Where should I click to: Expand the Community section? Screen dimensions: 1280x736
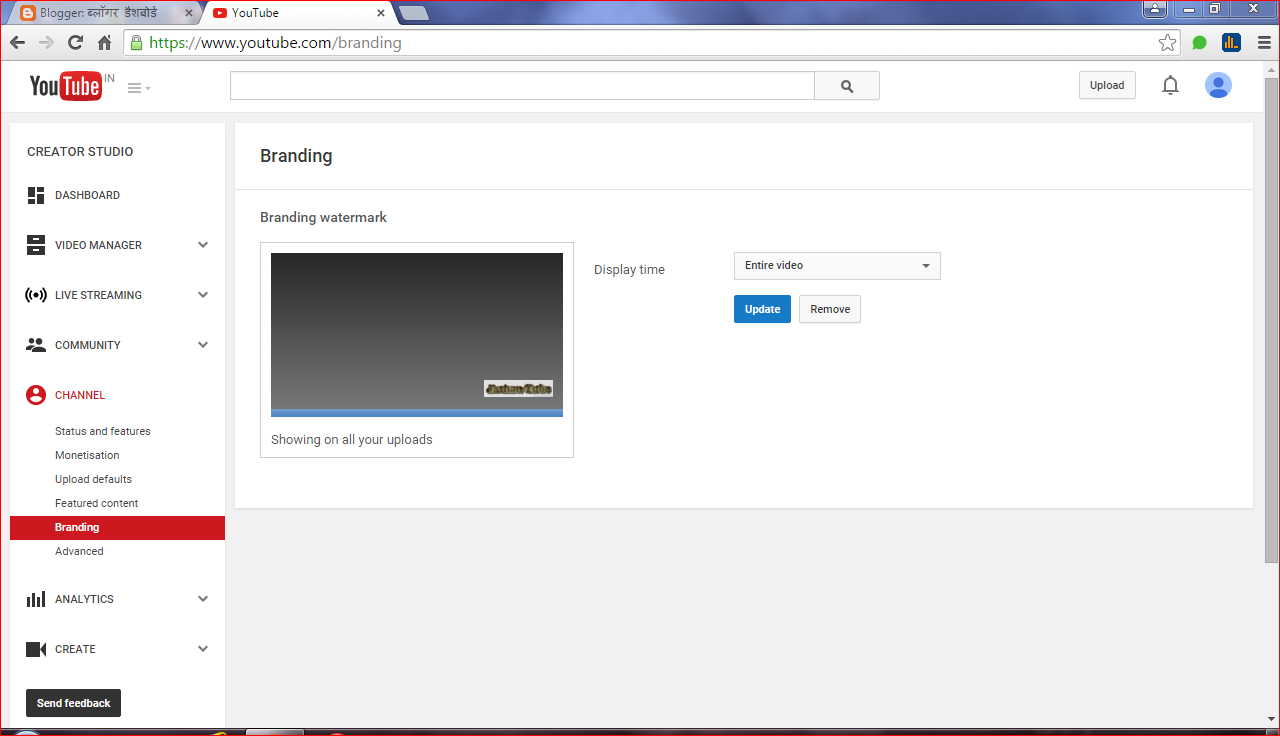tap(203, 345)
